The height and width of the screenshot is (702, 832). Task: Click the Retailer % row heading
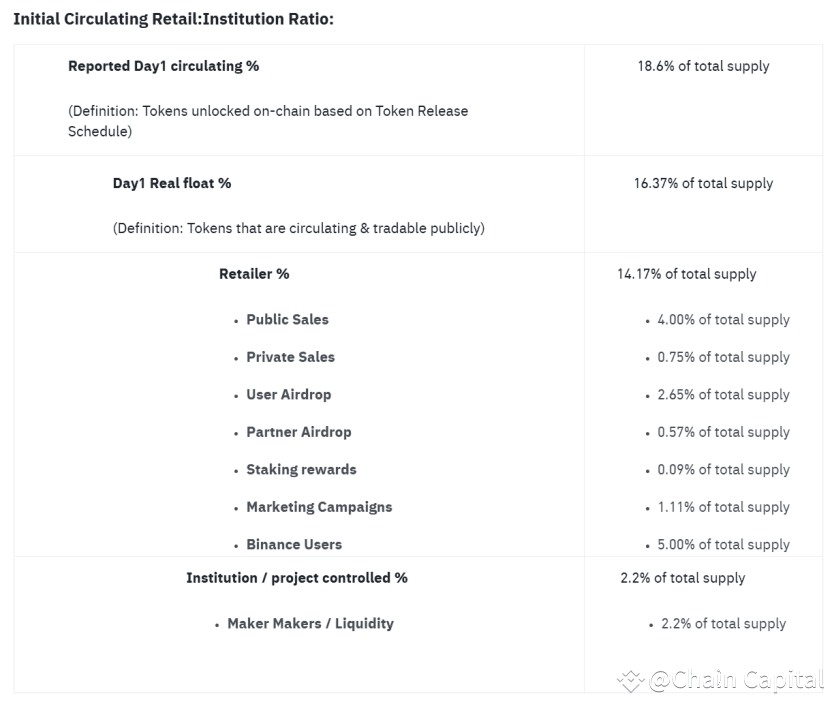pos(254,274)
